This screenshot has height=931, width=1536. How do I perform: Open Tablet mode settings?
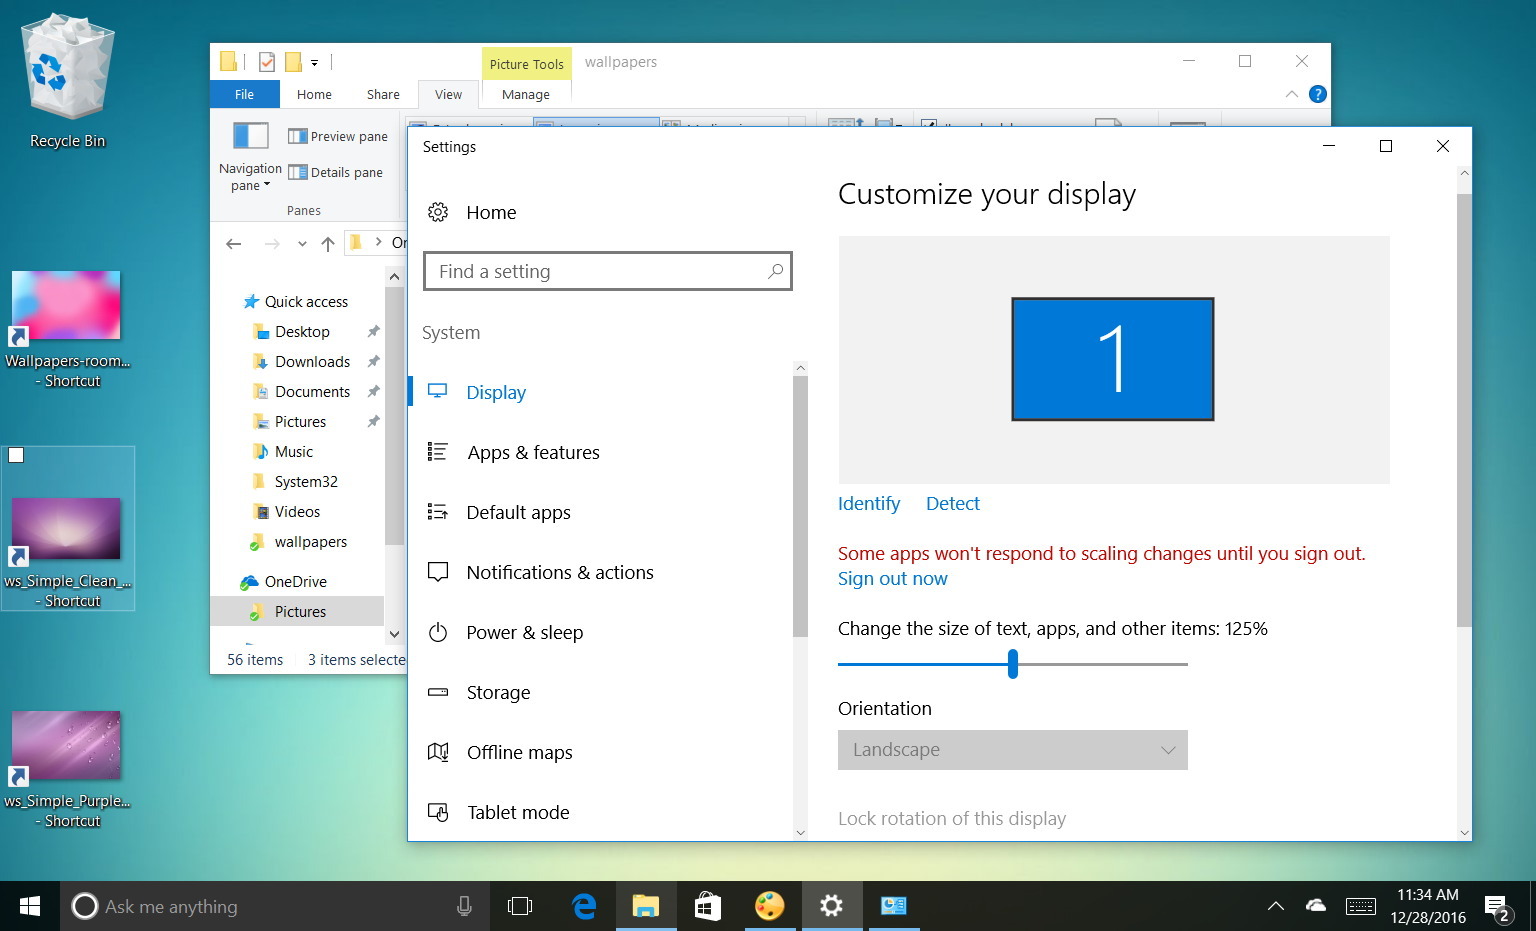tap(517, 812)
